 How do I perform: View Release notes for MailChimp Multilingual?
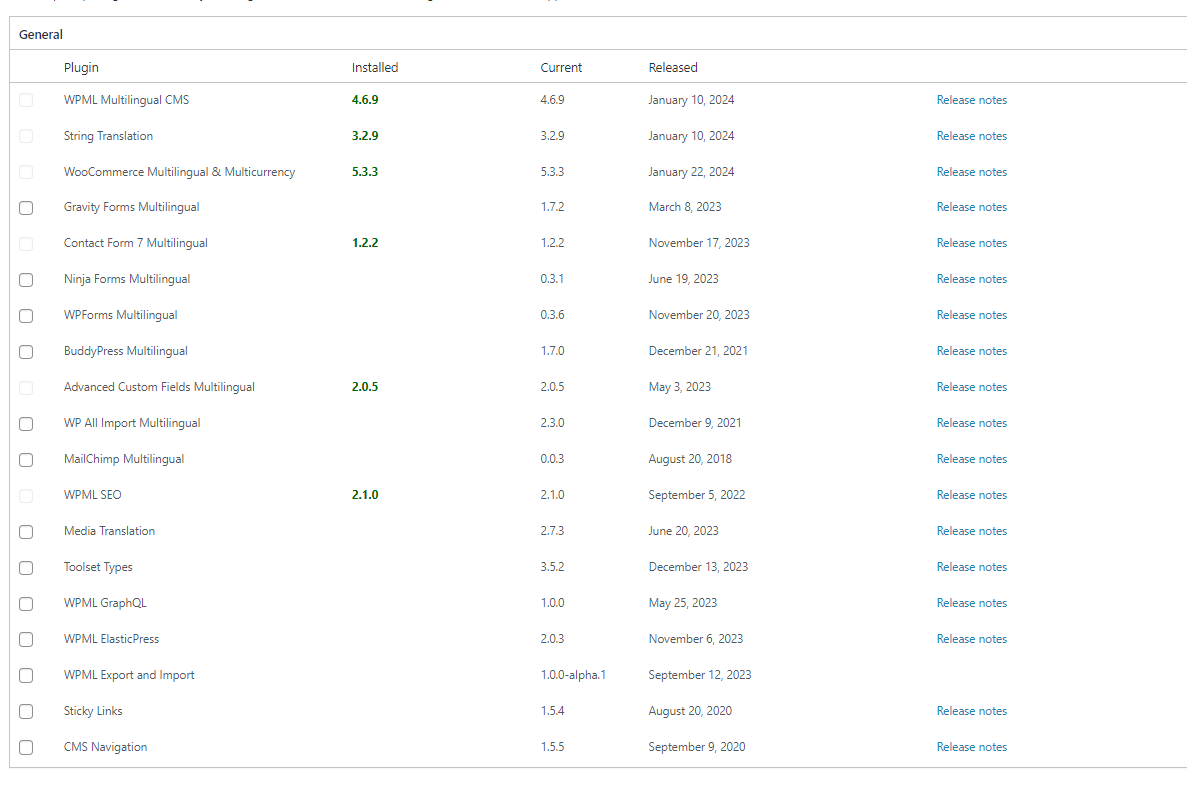click(x=971, y=459)
